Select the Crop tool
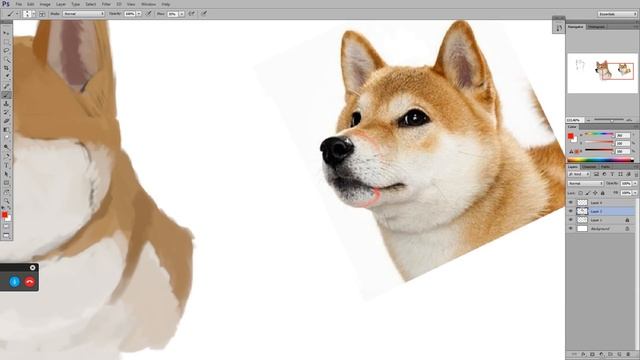Image resolution: width=640 pixels, height=360 pixels. pos(6,68)
